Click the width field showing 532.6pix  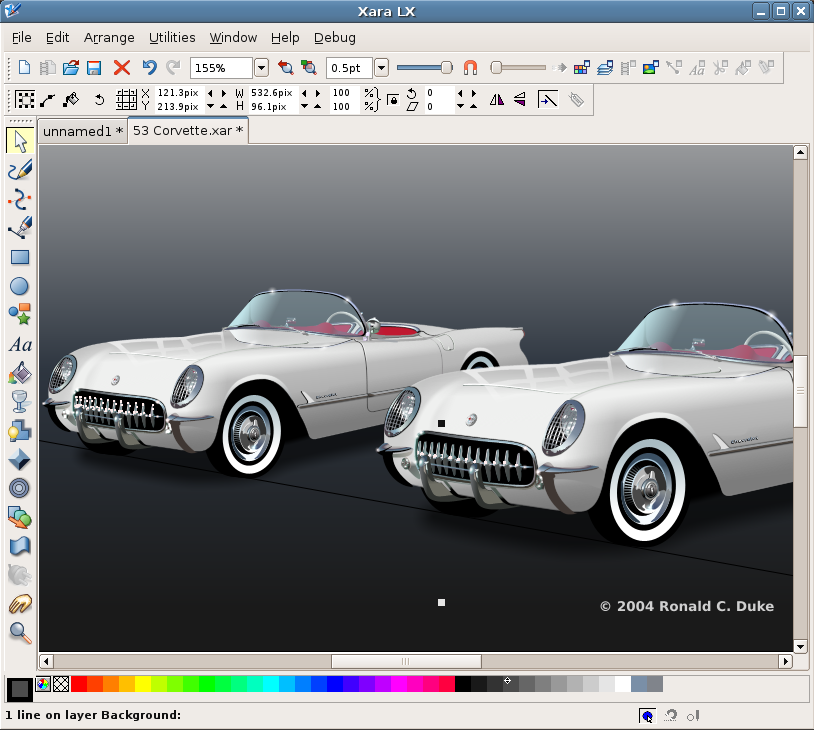(272, 92)
